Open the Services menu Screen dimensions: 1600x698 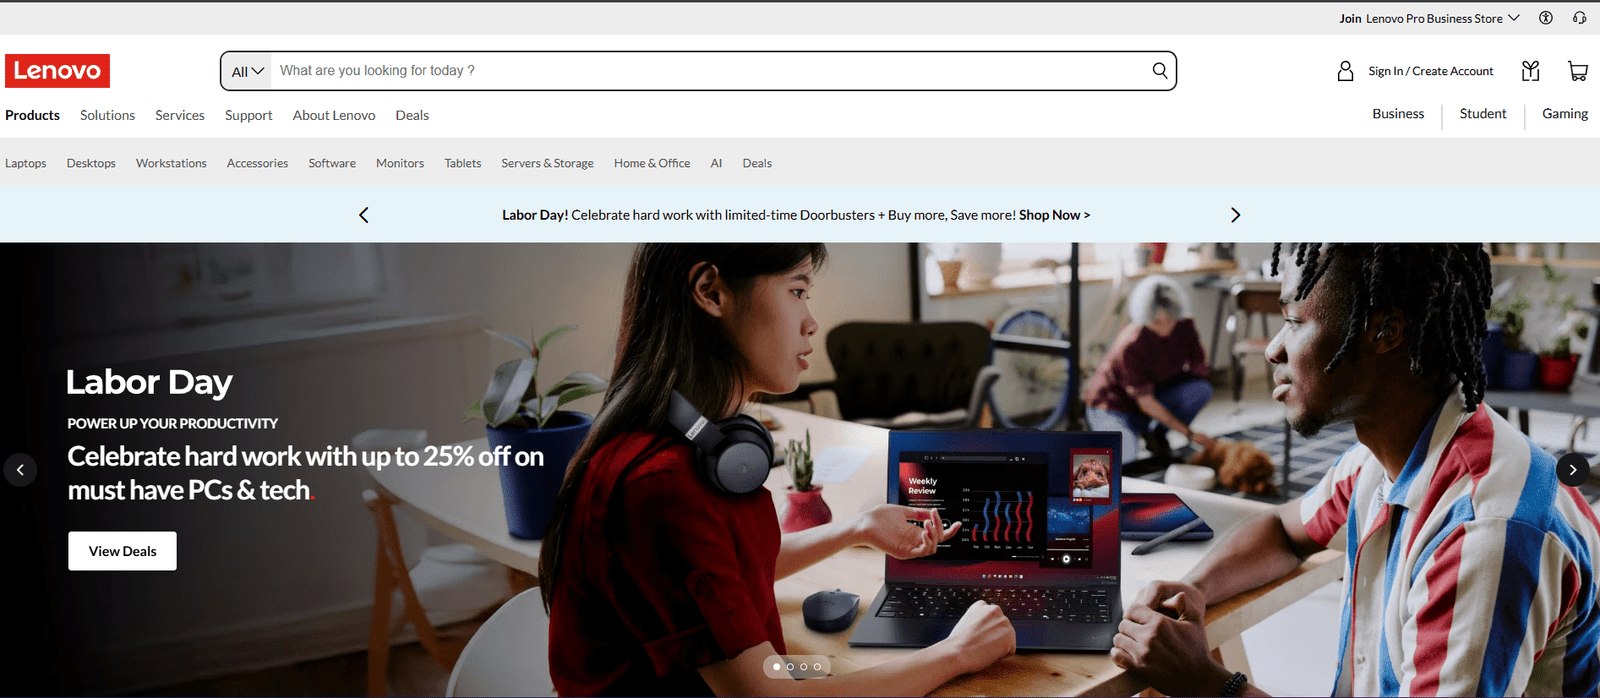[180, 115]
